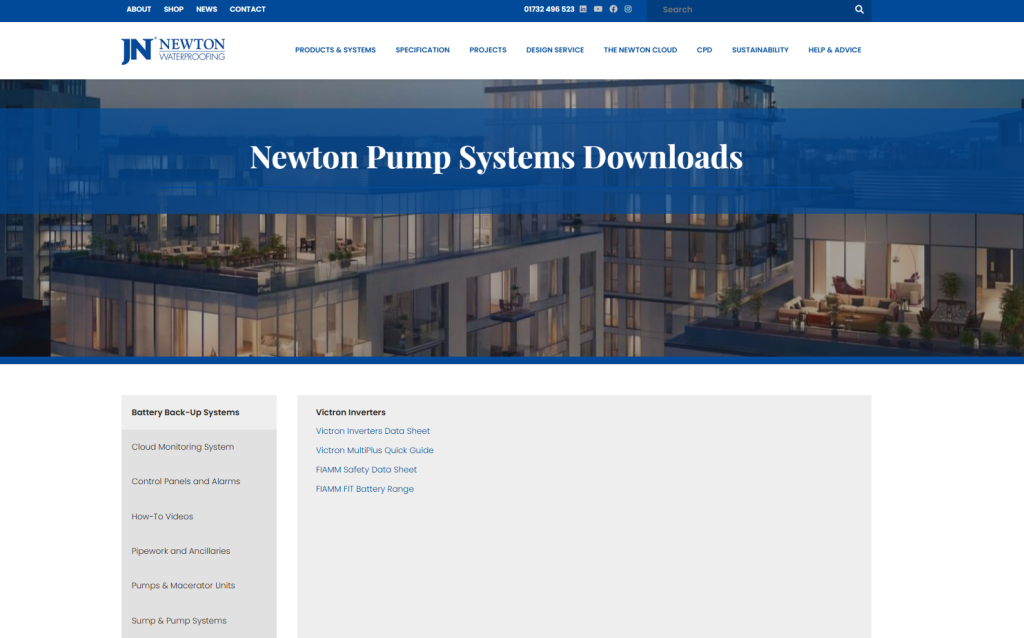Open FIAMM Safety Data Sheet

[366, 470]
